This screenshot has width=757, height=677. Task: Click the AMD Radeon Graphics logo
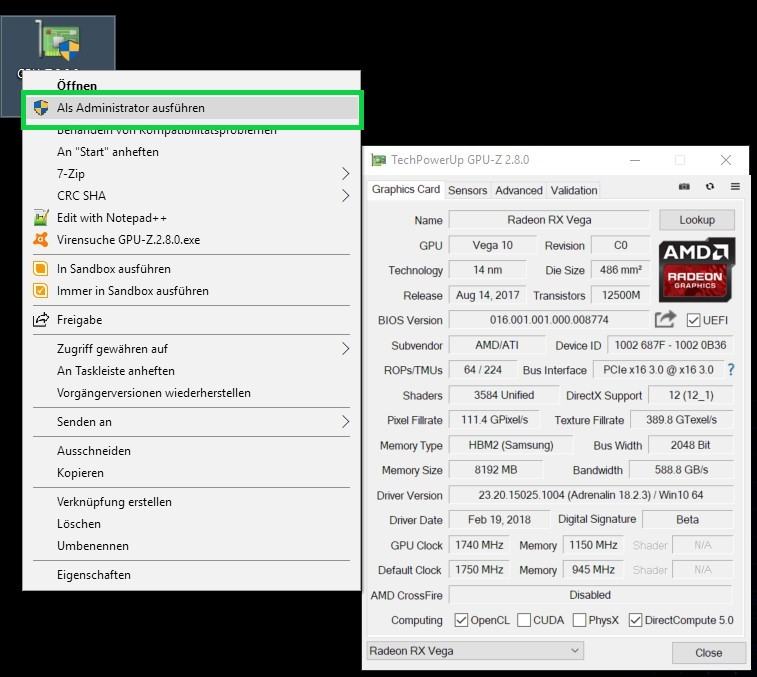[x=697, y=269]
